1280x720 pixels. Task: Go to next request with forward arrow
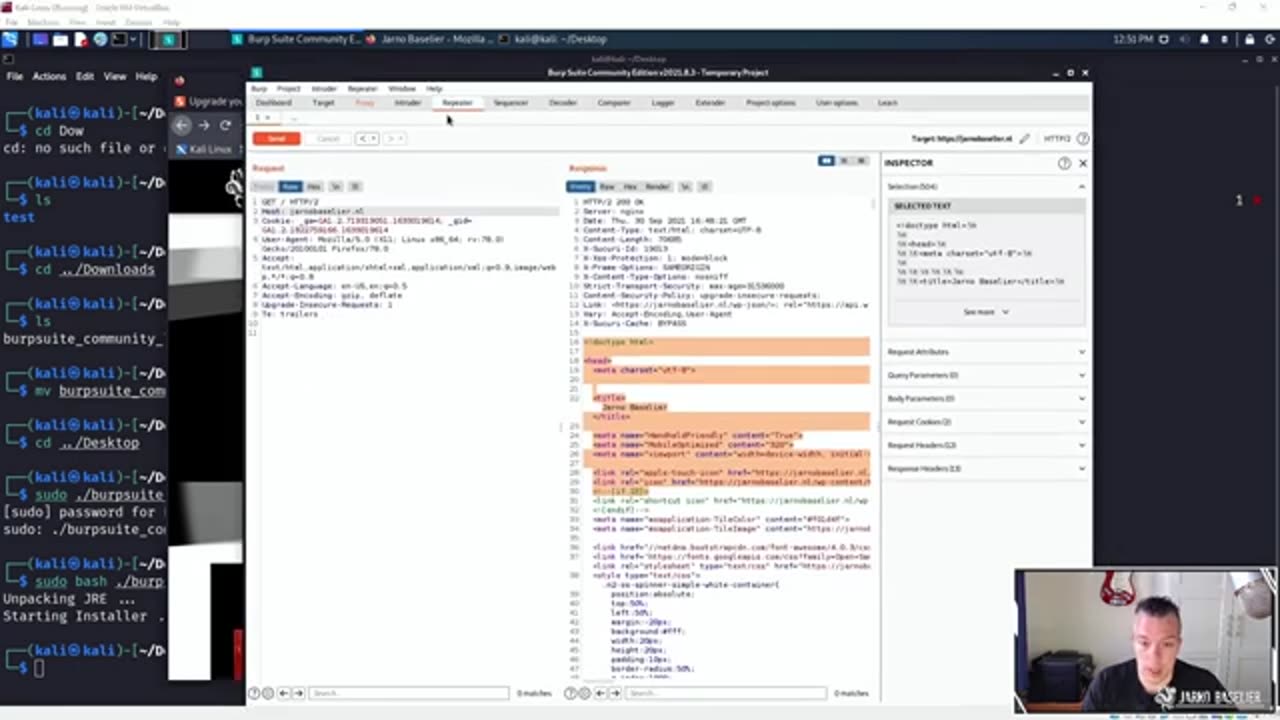tap(394, 139)
